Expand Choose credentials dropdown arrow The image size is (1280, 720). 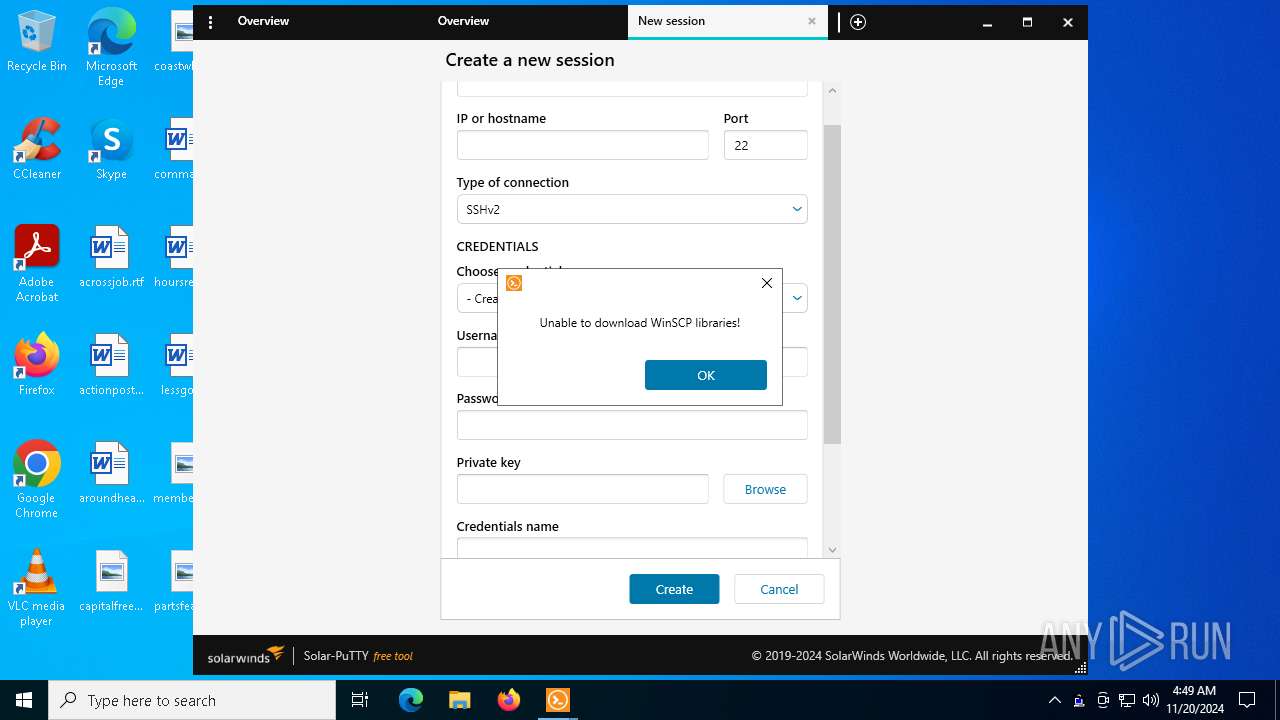(797, 298)
